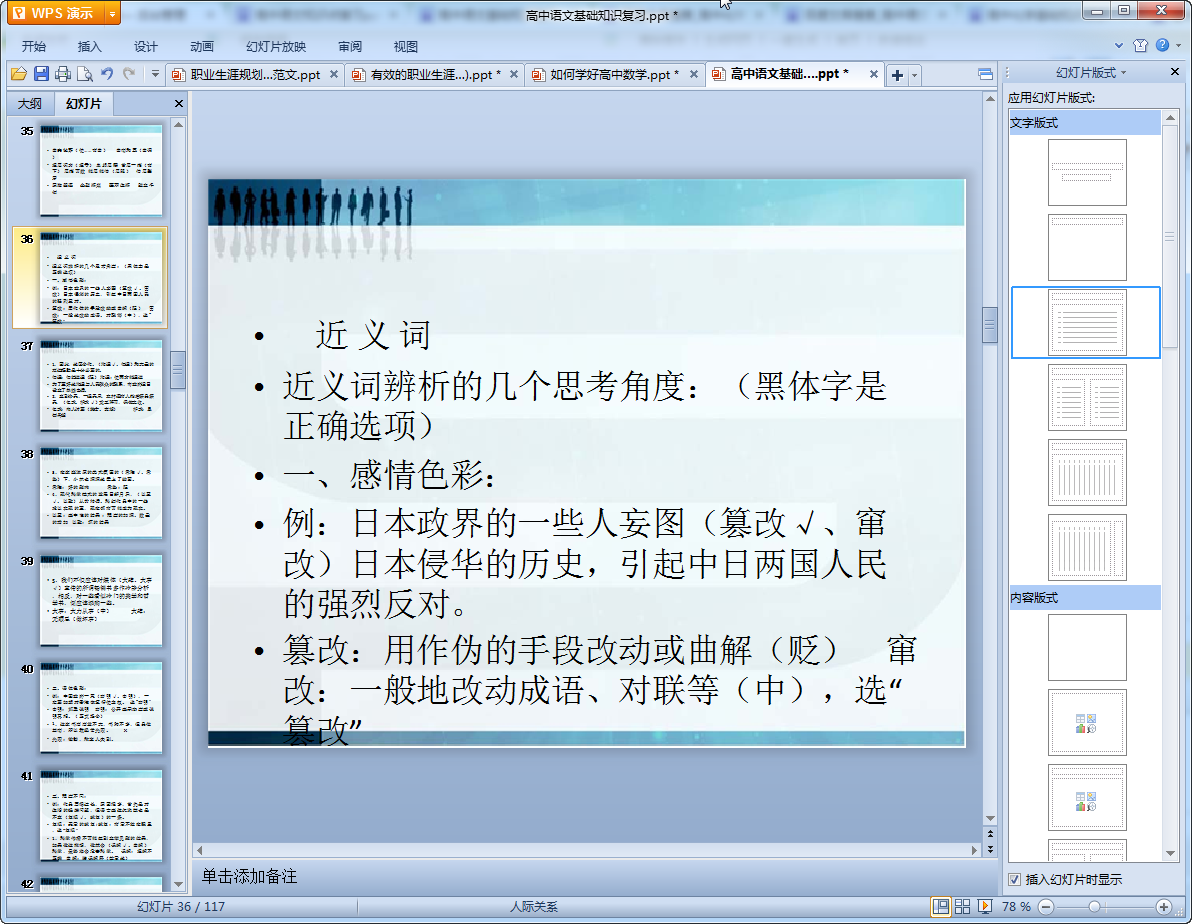
Task: Collapse the 内容版式 layout section header
Action: pos(1084,598)
